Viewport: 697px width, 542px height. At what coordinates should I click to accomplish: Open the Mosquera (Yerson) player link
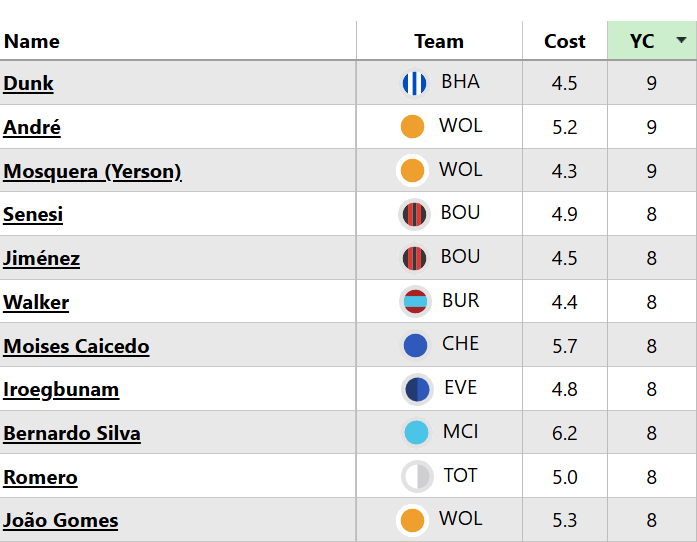pyautogui.click(x=92, y=171)
